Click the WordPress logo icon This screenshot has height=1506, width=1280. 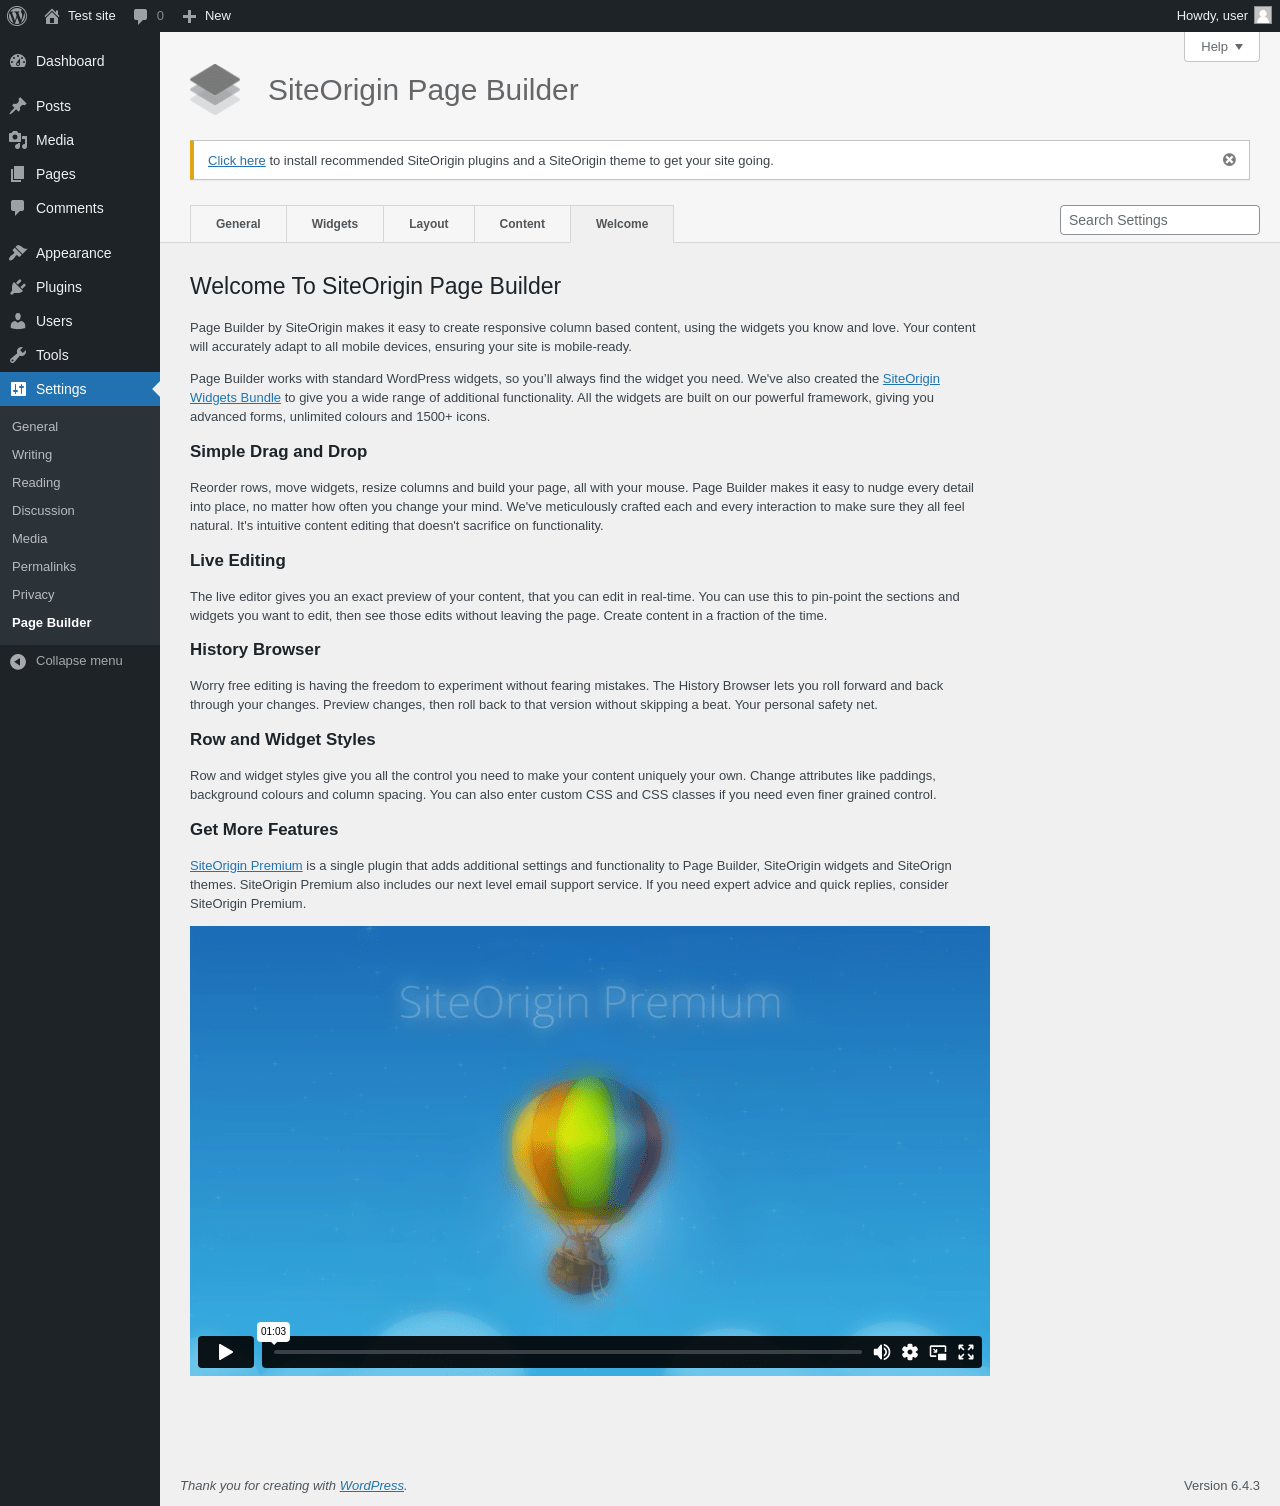[x=17, y=16]
